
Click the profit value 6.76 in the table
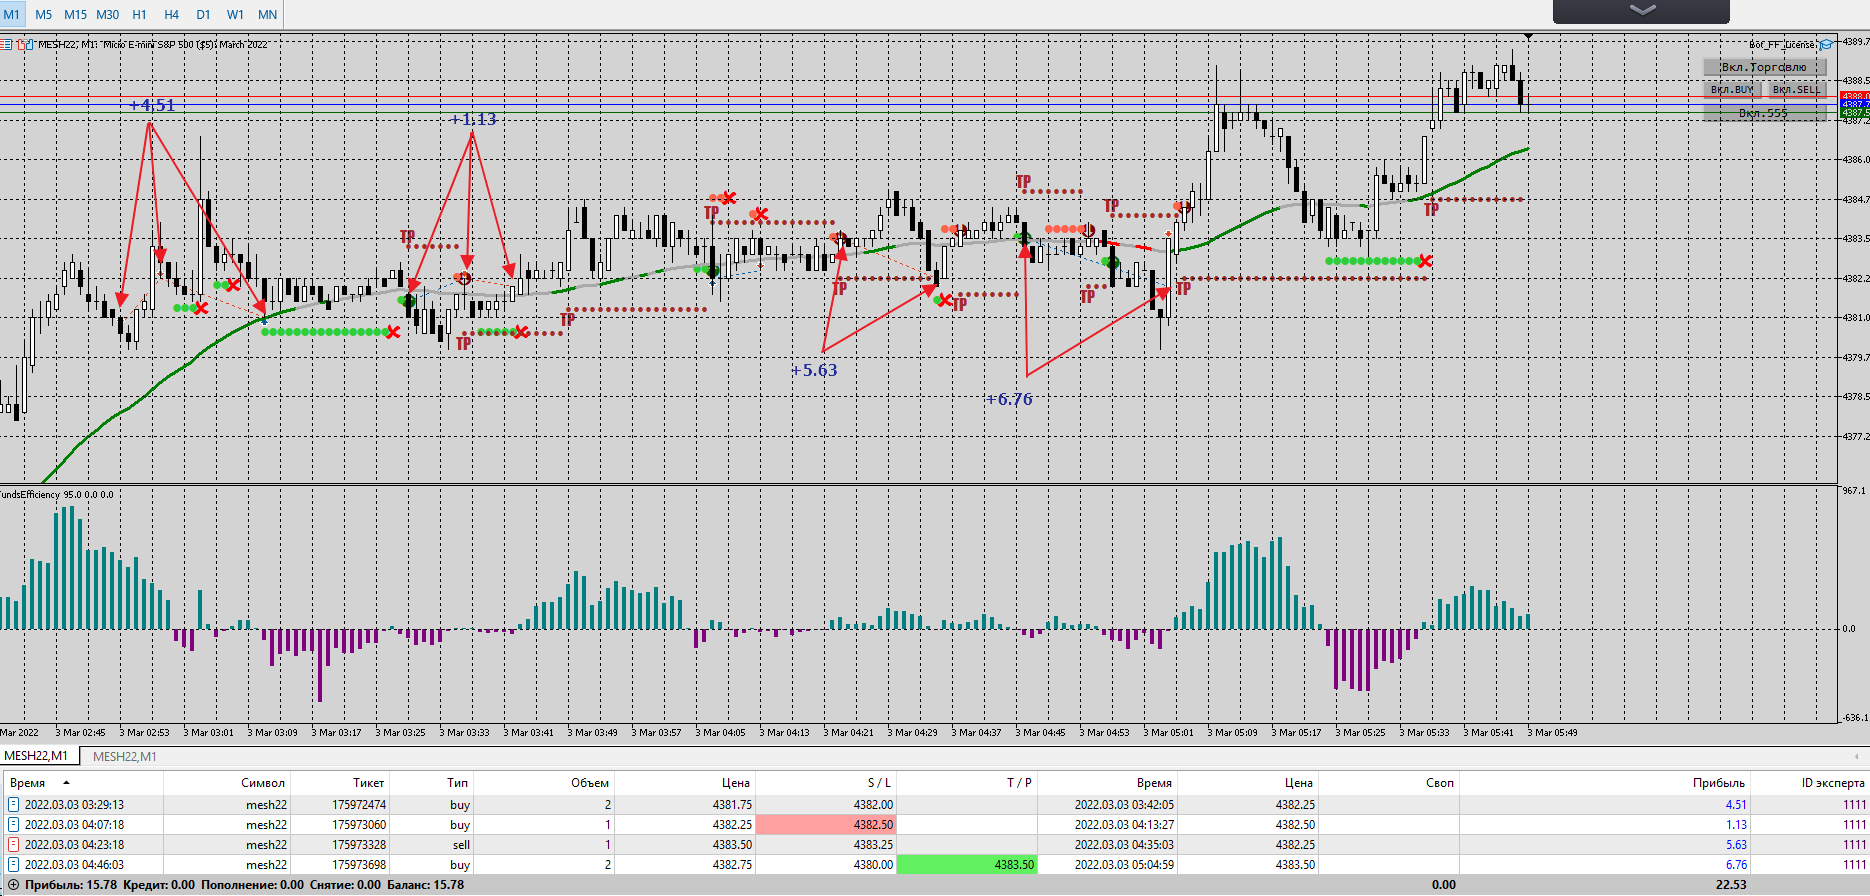tap(1736, 865)
